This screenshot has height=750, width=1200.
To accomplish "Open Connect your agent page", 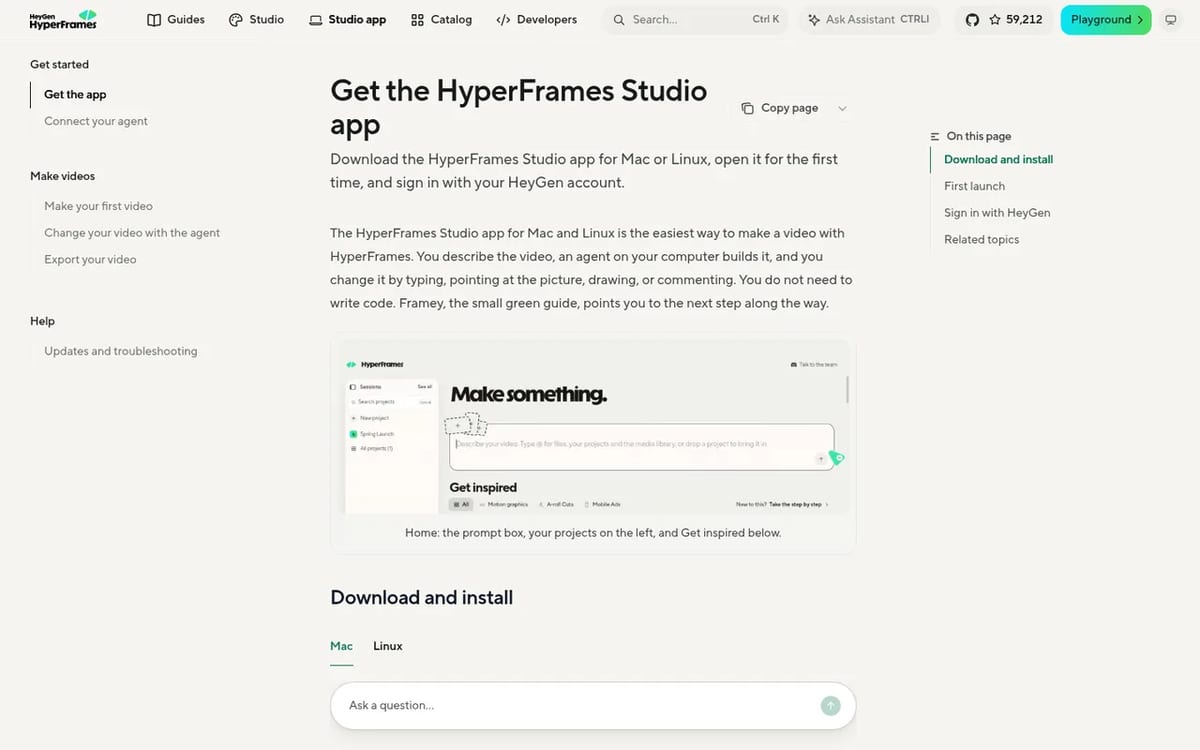I will [96, 121].
